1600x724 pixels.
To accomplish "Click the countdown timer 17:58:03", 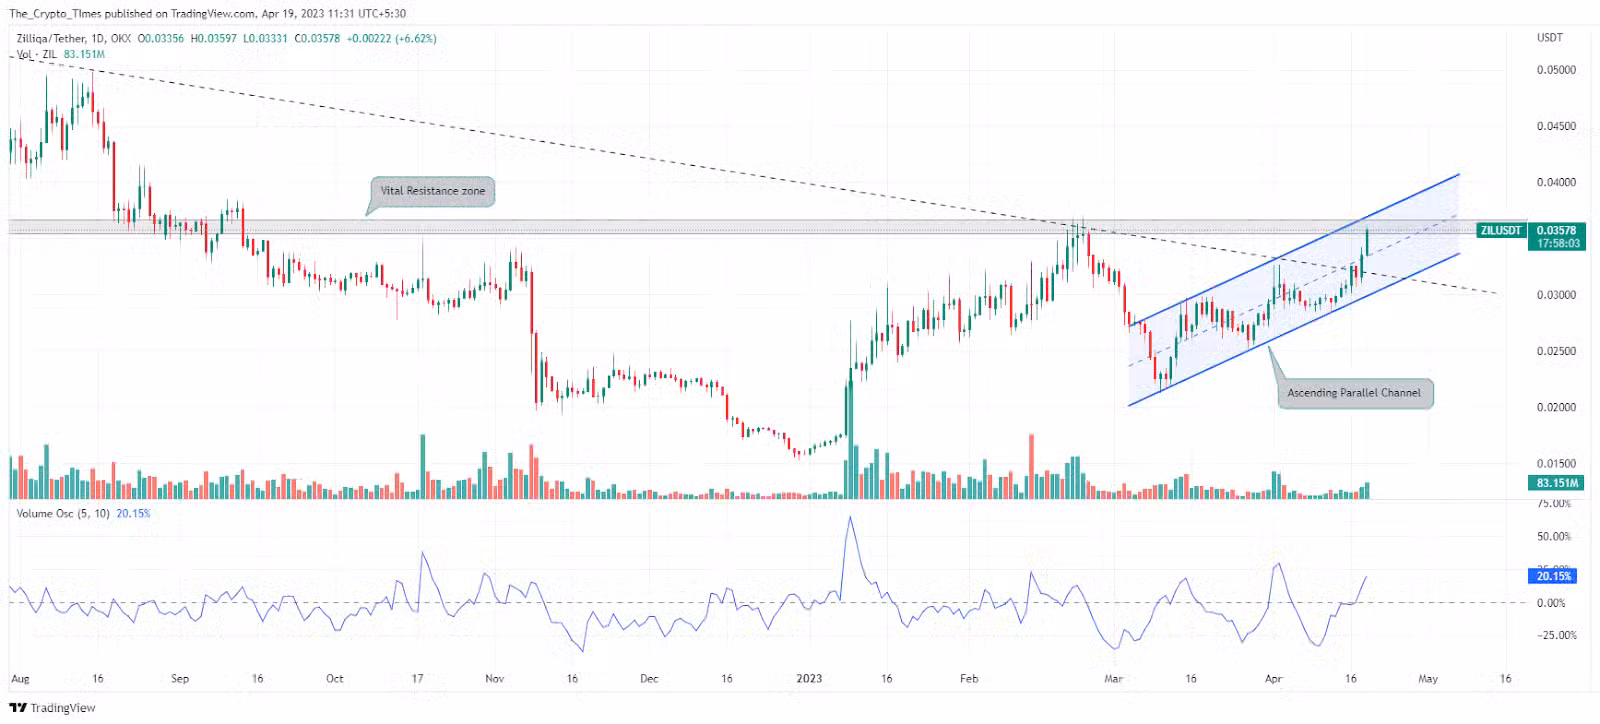I will click(x=1558, y=244).
